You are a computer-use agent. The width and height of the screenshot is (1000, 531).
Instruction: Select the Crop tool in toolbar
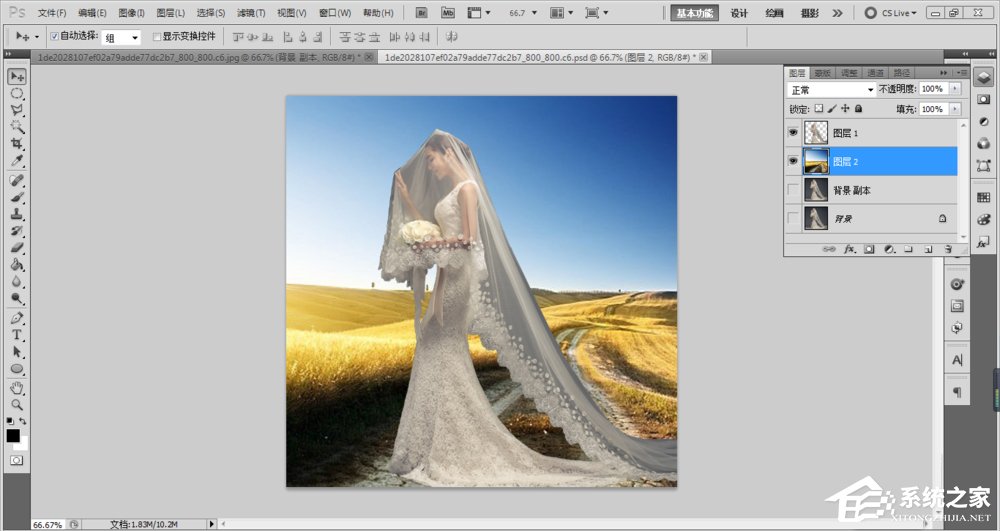(x=17, y=144)
